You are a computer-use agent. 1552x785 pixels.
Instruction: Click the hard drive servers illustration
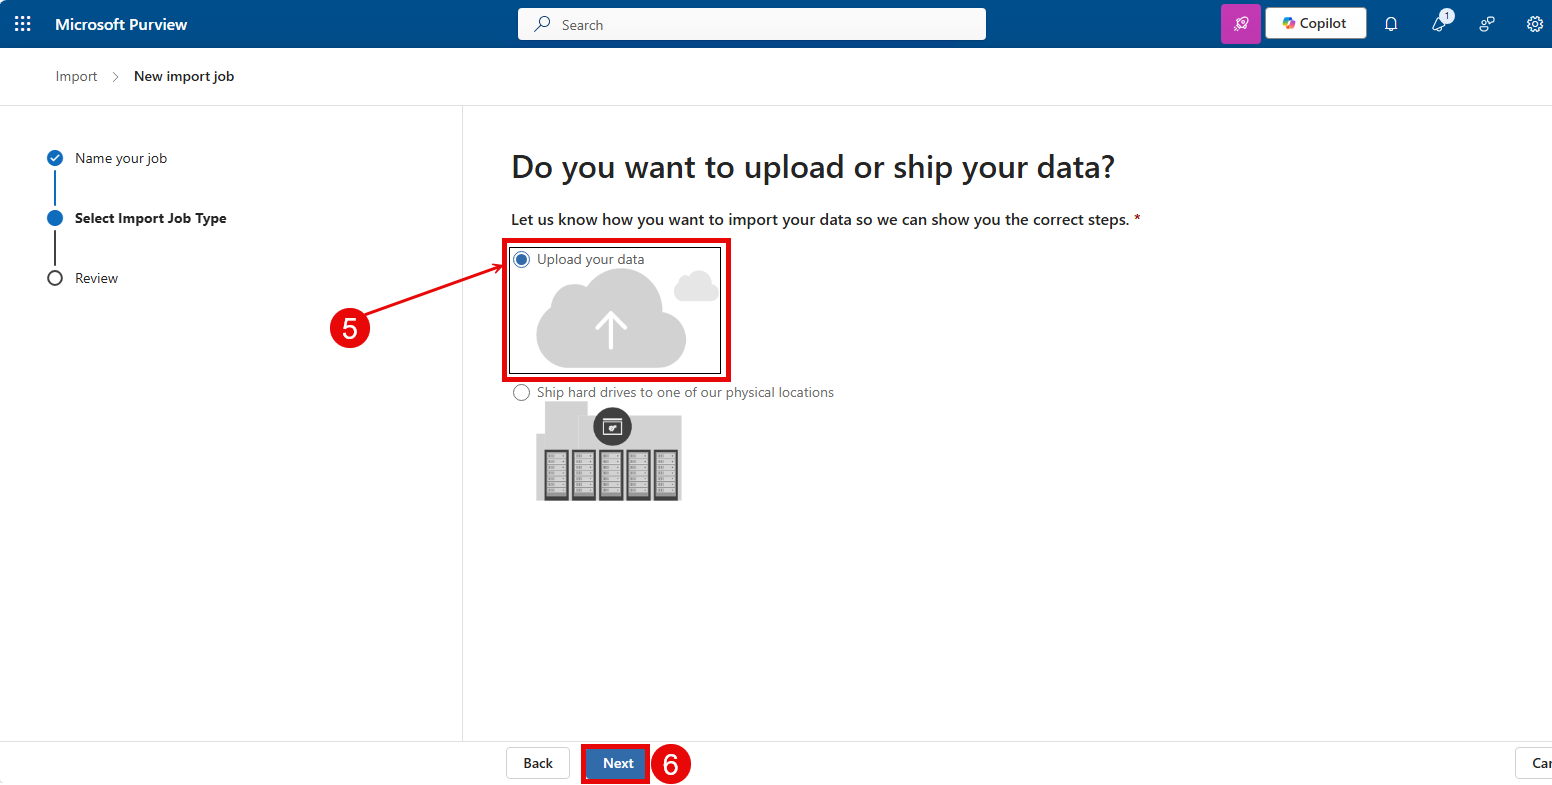coord(609,455)
